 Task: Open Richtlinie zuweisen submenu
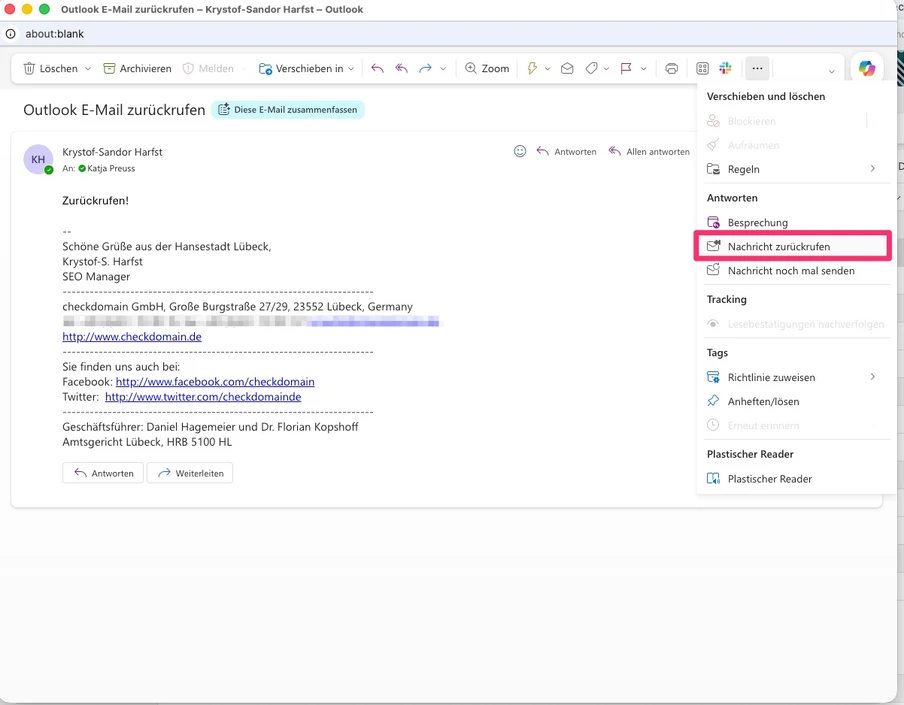pos(793,377)
